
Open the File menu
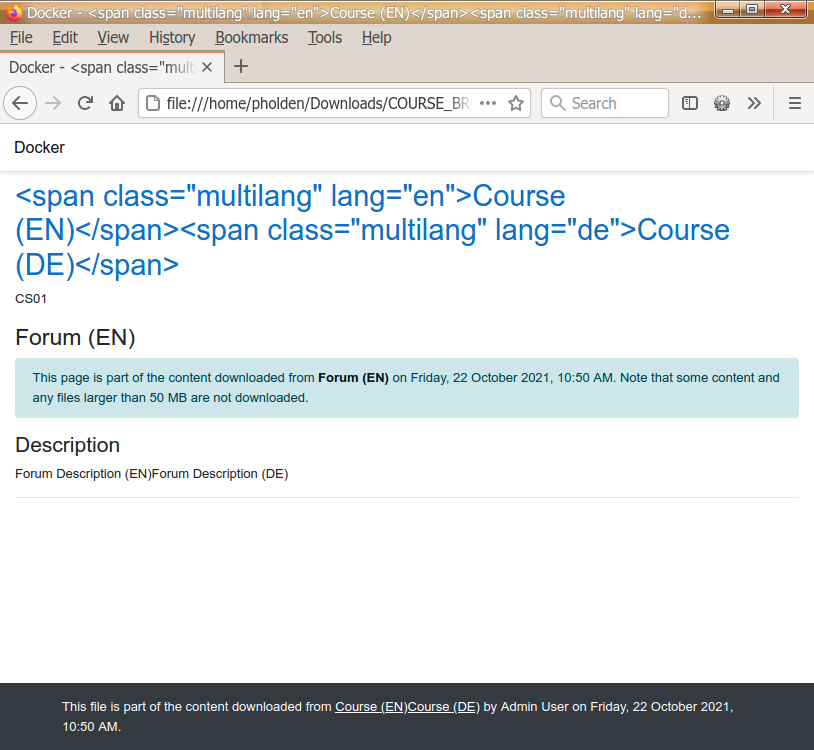pos(21,37)
